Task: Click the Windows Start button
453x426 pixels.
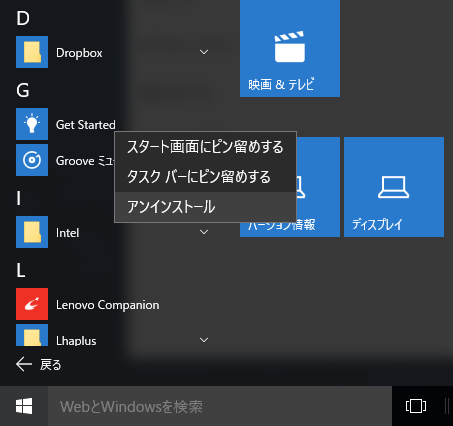Action: coord(24,406)
